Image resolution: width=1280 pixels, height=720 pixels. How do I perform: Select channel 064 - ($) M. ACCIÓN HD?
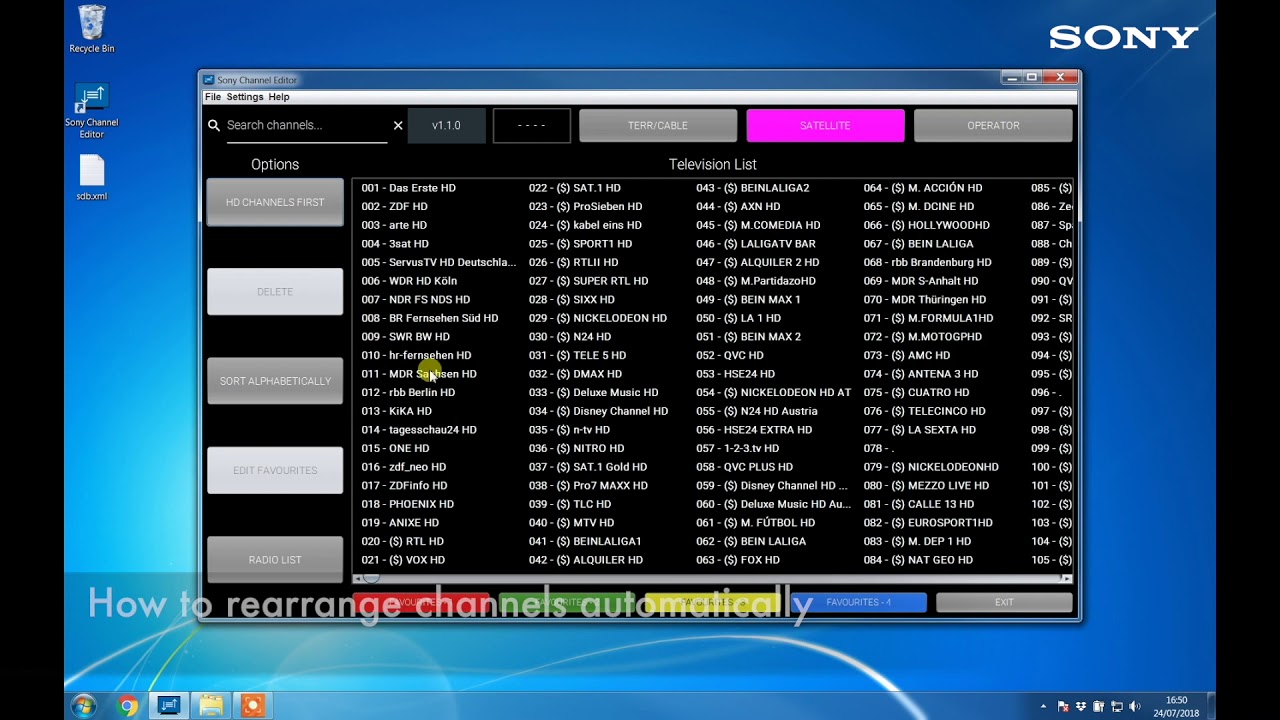pos(922,188)
